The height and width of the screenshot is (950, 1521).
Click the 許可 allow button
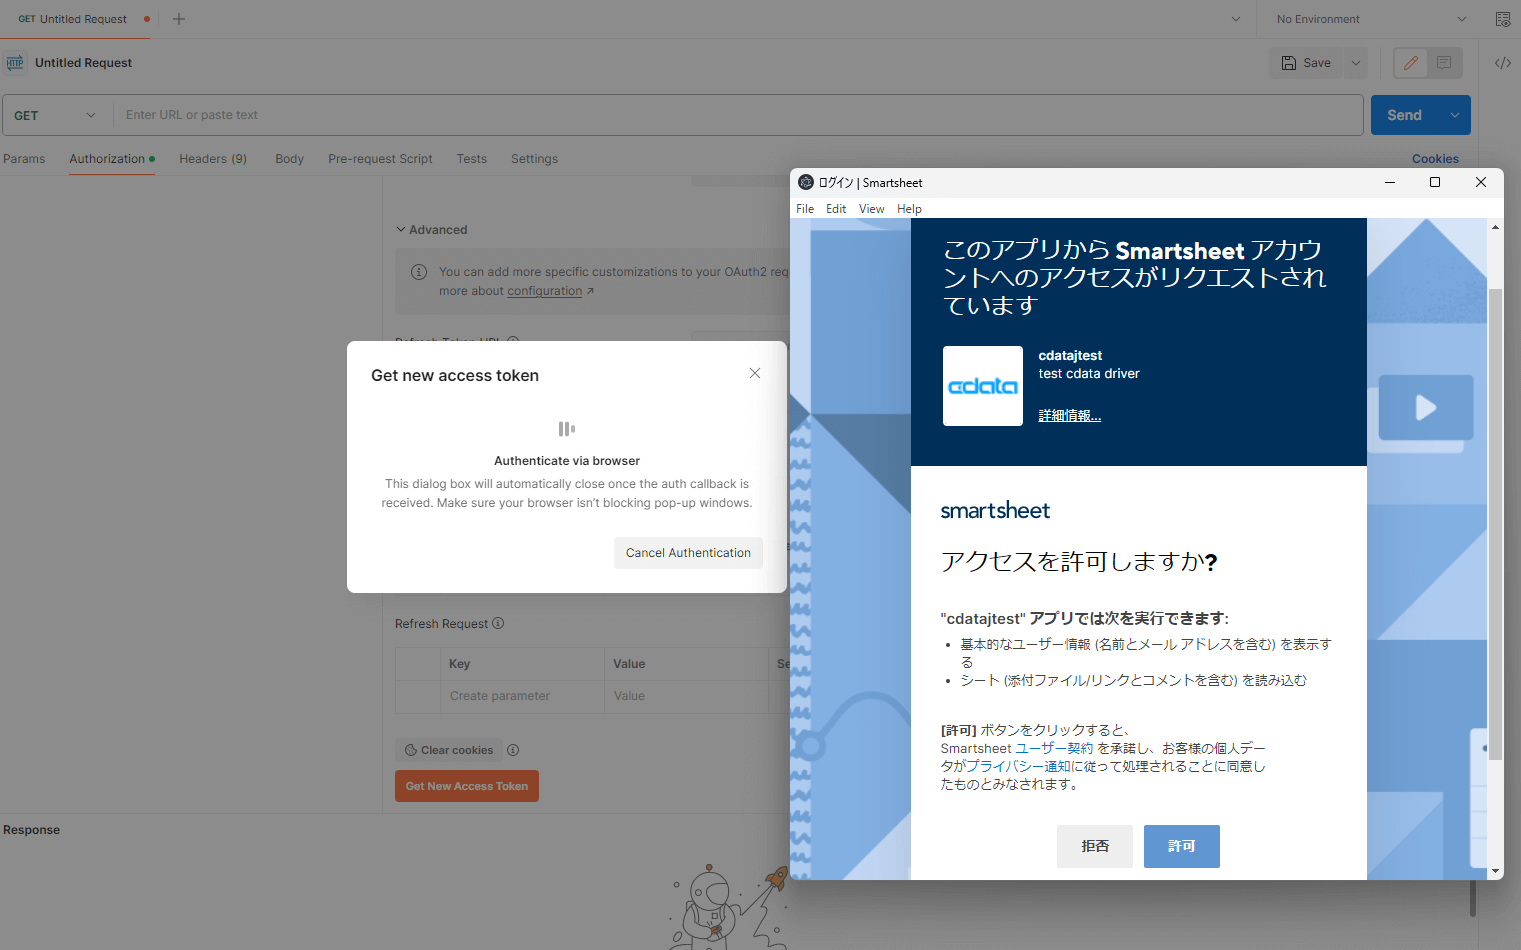click(x=1182, y=846)
